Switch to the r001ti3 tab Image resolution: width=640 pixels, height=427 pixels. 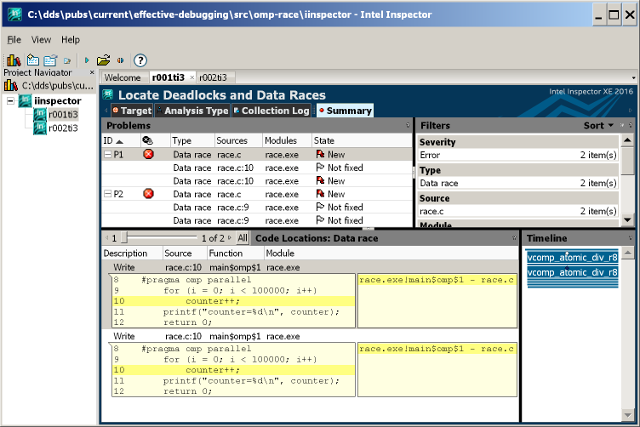[x=168, y=78]
